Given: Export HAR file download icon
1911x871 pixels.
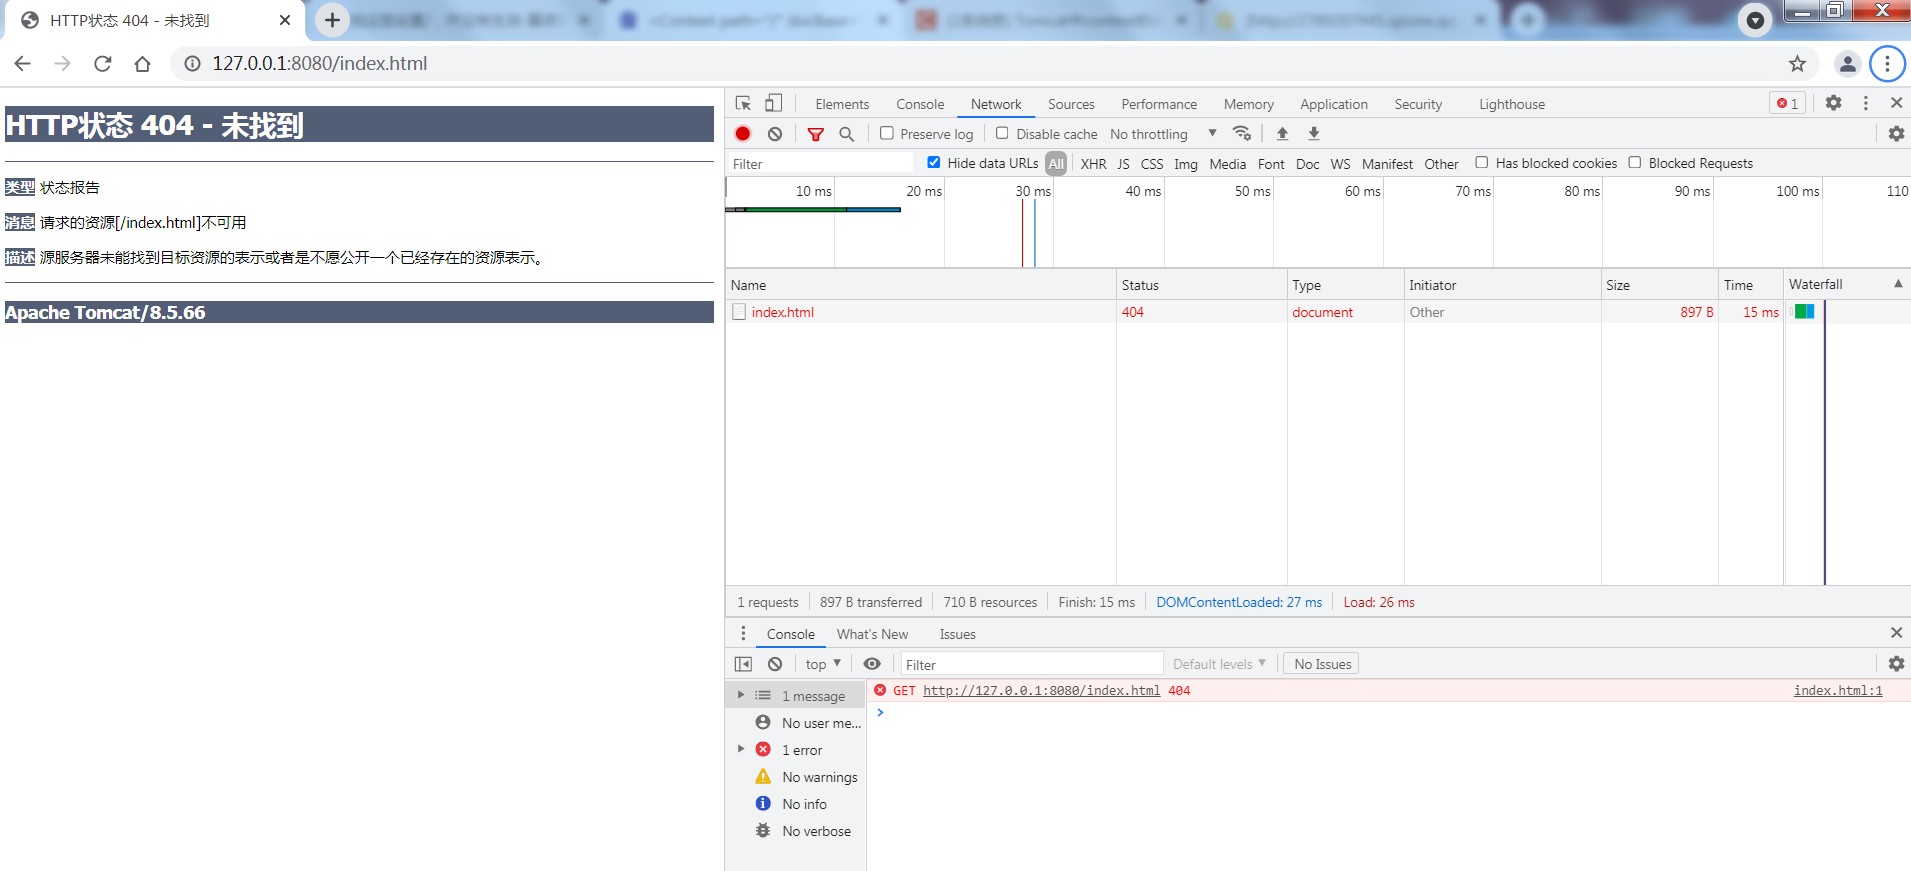Looking at the screenshot, I should [1314, 133].
